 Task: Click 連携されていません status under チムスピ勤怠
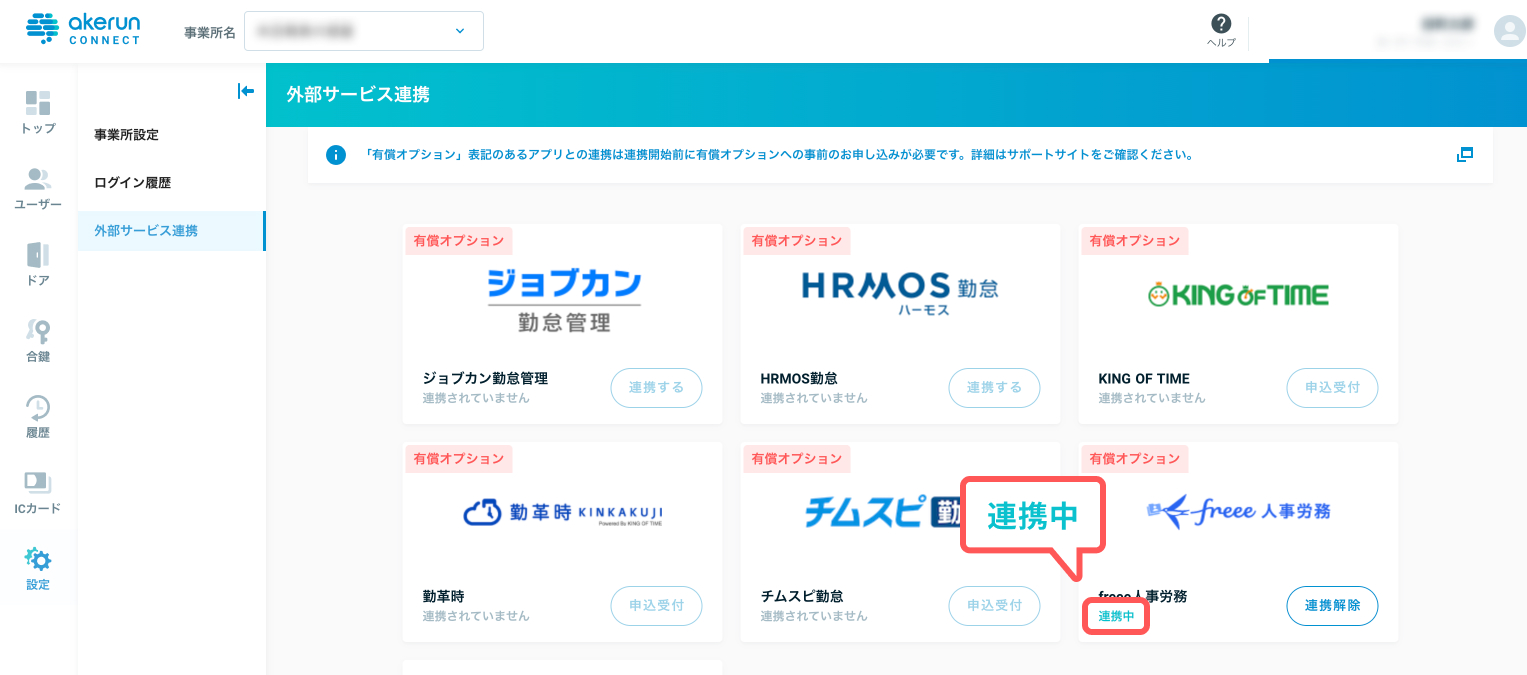click(x=814, y=616)
